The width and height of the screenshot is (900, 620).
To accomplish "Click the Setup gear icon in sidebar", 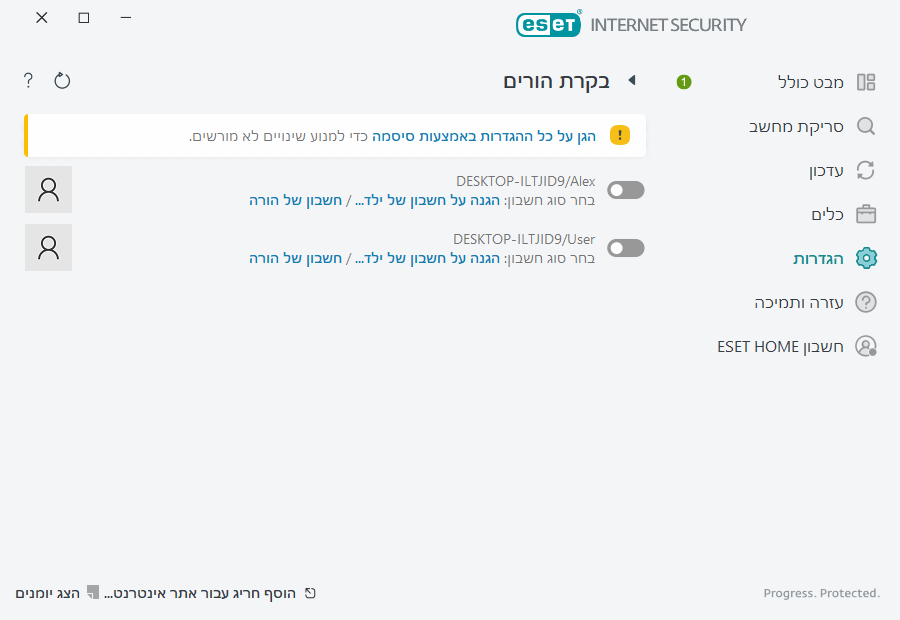I will 866,258.
